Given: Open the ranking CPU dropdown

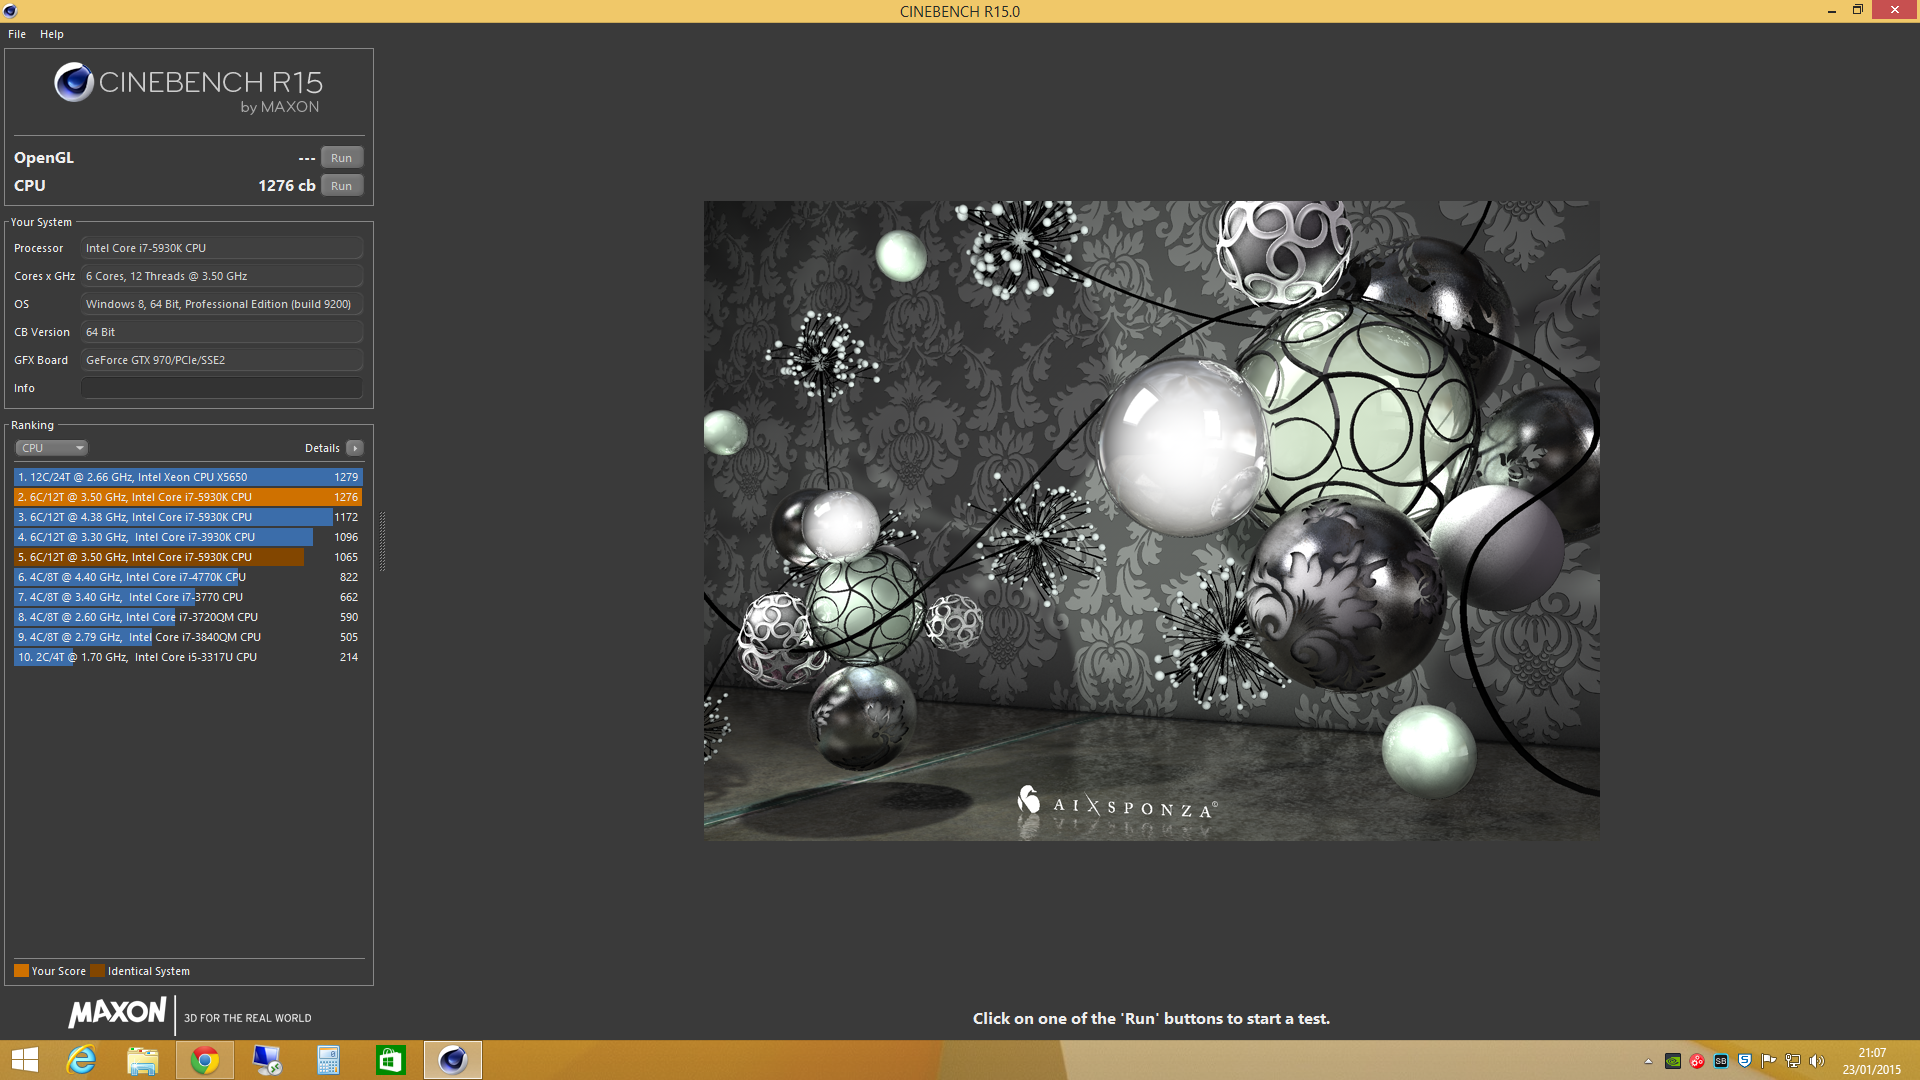Looking at the screenshot, I should (x=52, y=448).
